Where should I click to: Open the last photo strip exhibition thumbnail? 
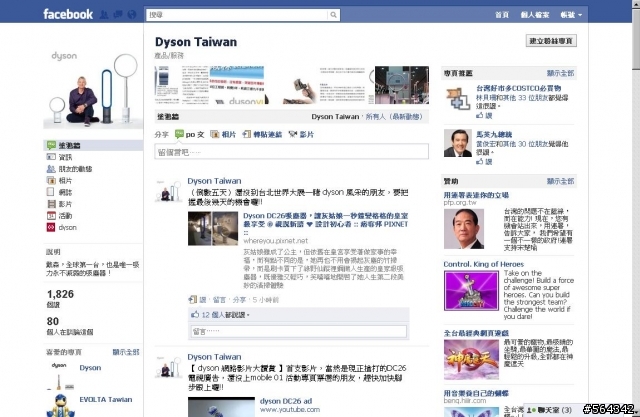coord(402,85)
